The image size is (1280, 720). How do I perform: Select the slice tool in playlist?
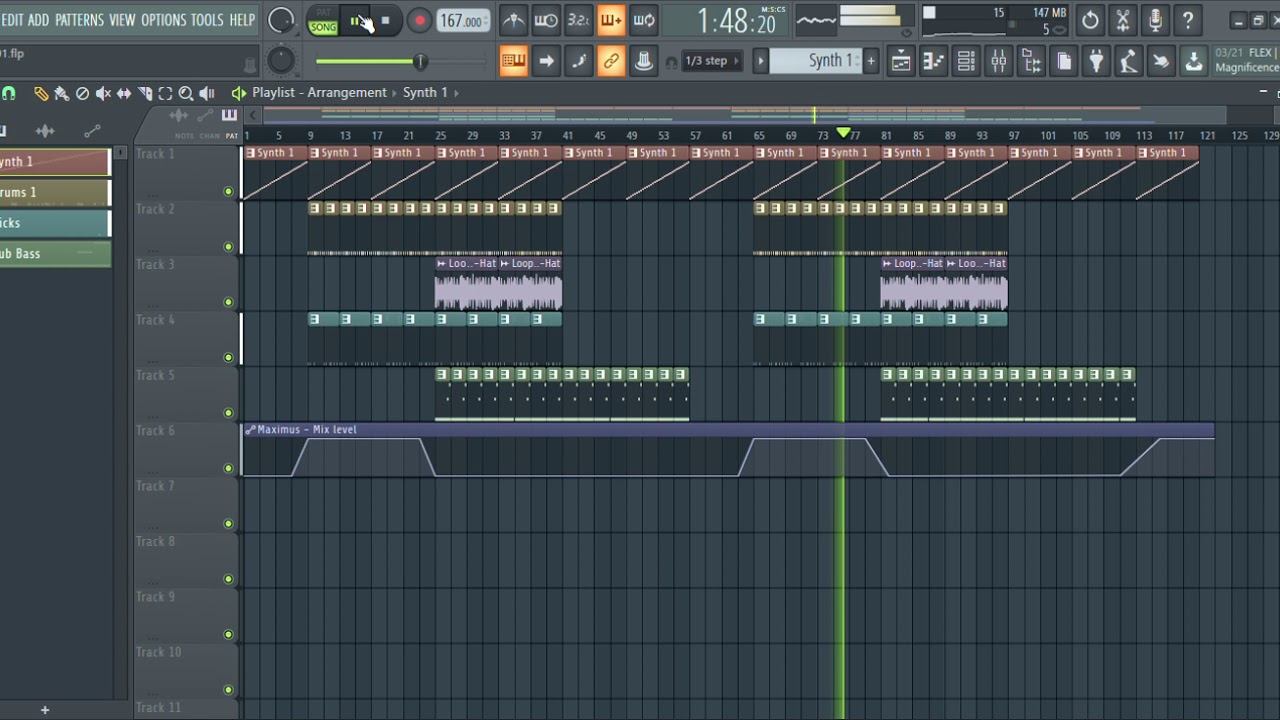click(x=144, y=93)
